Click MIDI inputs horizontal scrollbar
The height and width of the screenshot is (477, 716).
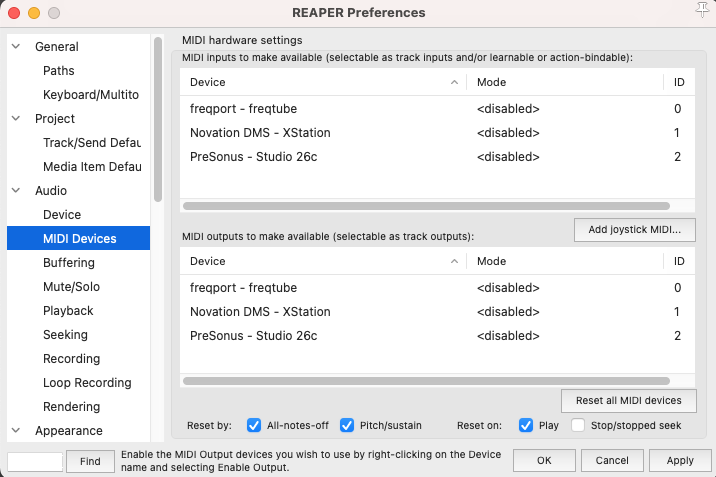point(426,206)
